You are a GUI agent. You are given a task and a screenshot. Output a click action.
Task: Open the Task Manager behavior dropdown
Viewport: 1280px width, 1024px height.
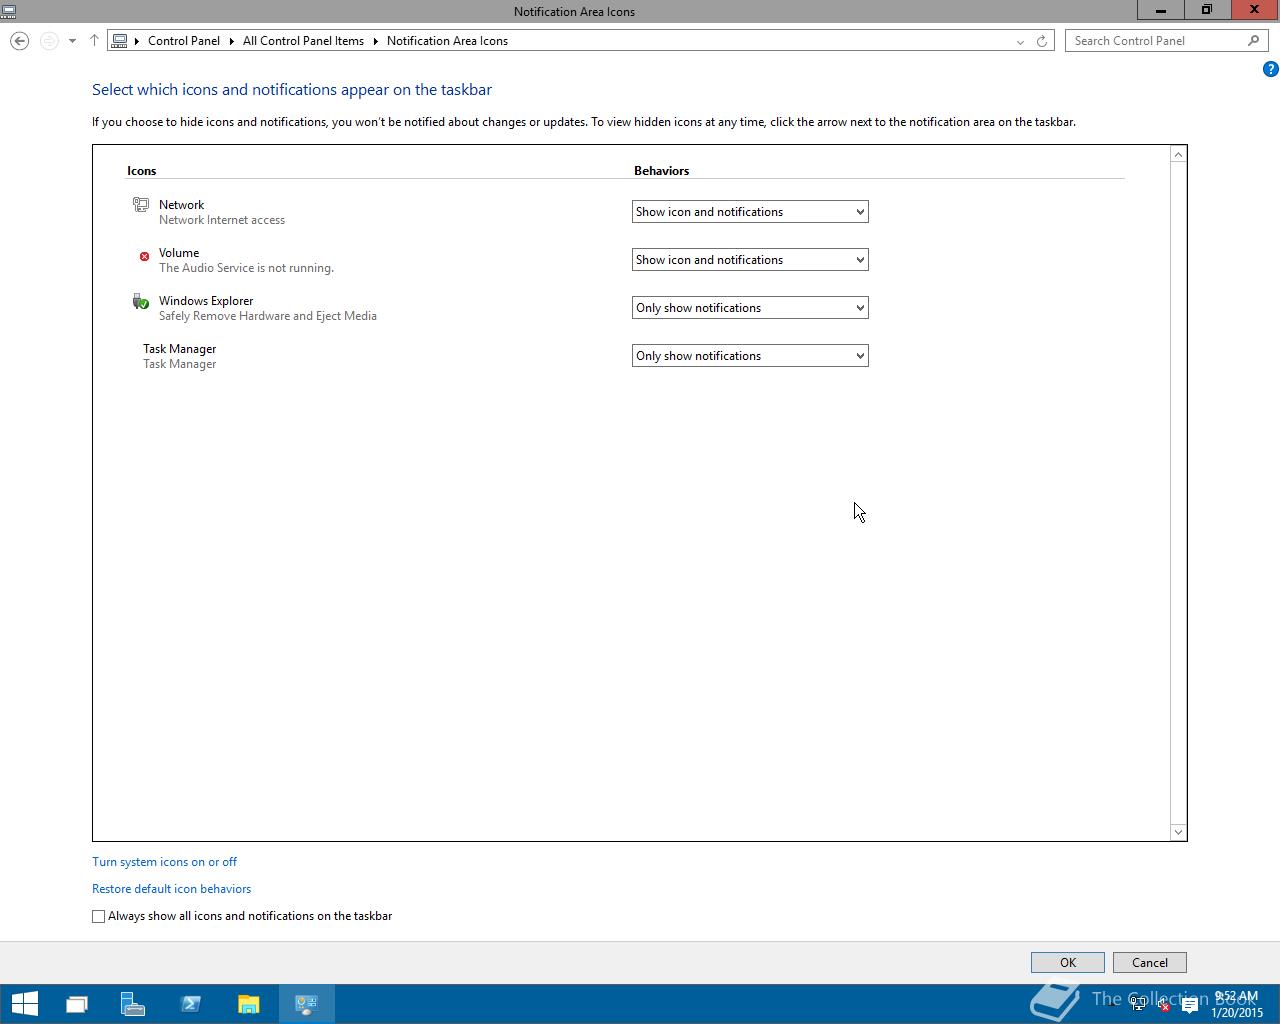[750, 356]
